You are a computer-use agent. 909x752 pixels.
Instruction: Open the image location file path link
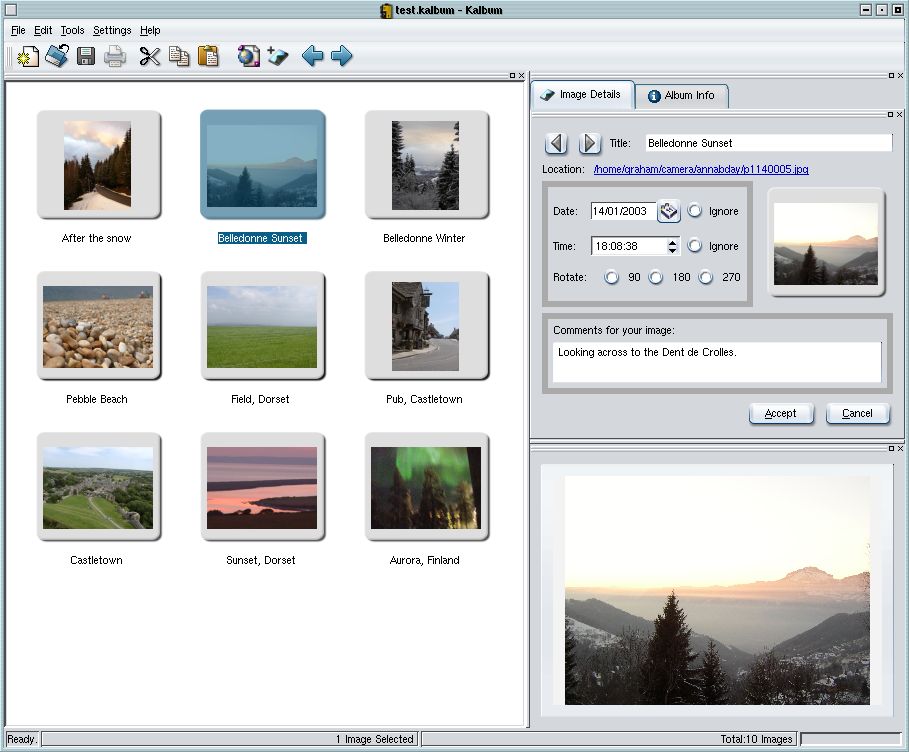point(700,169)
